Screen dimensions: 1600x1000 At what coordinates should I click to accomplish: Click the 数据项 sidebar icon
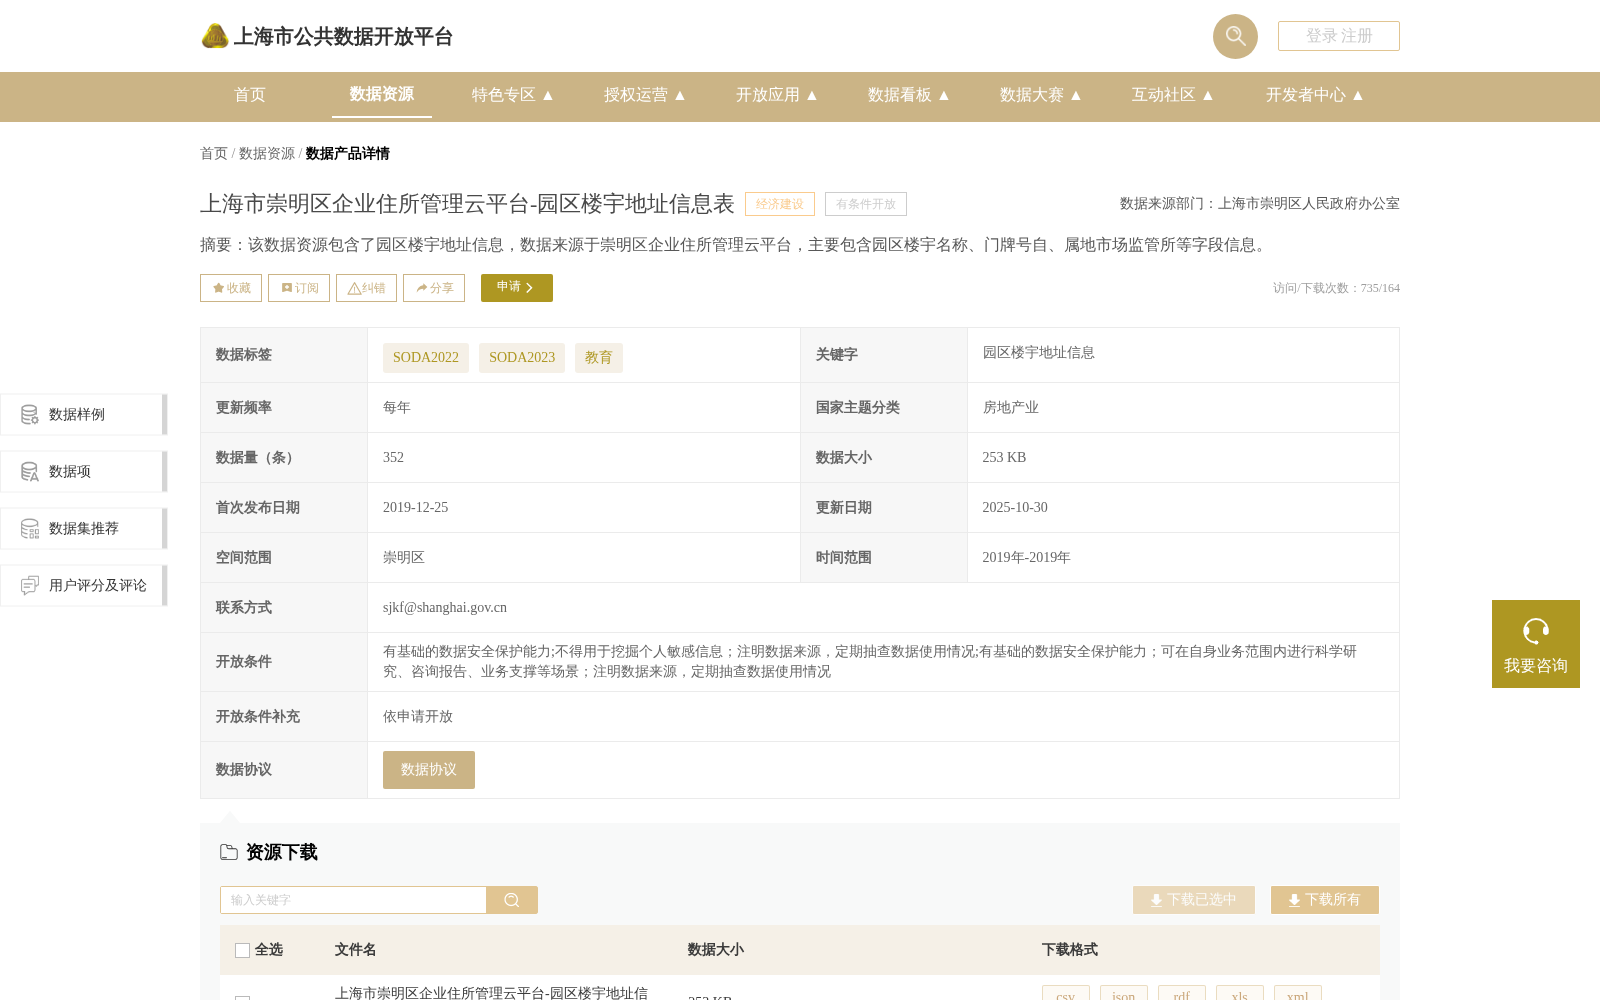pos(30,471)
